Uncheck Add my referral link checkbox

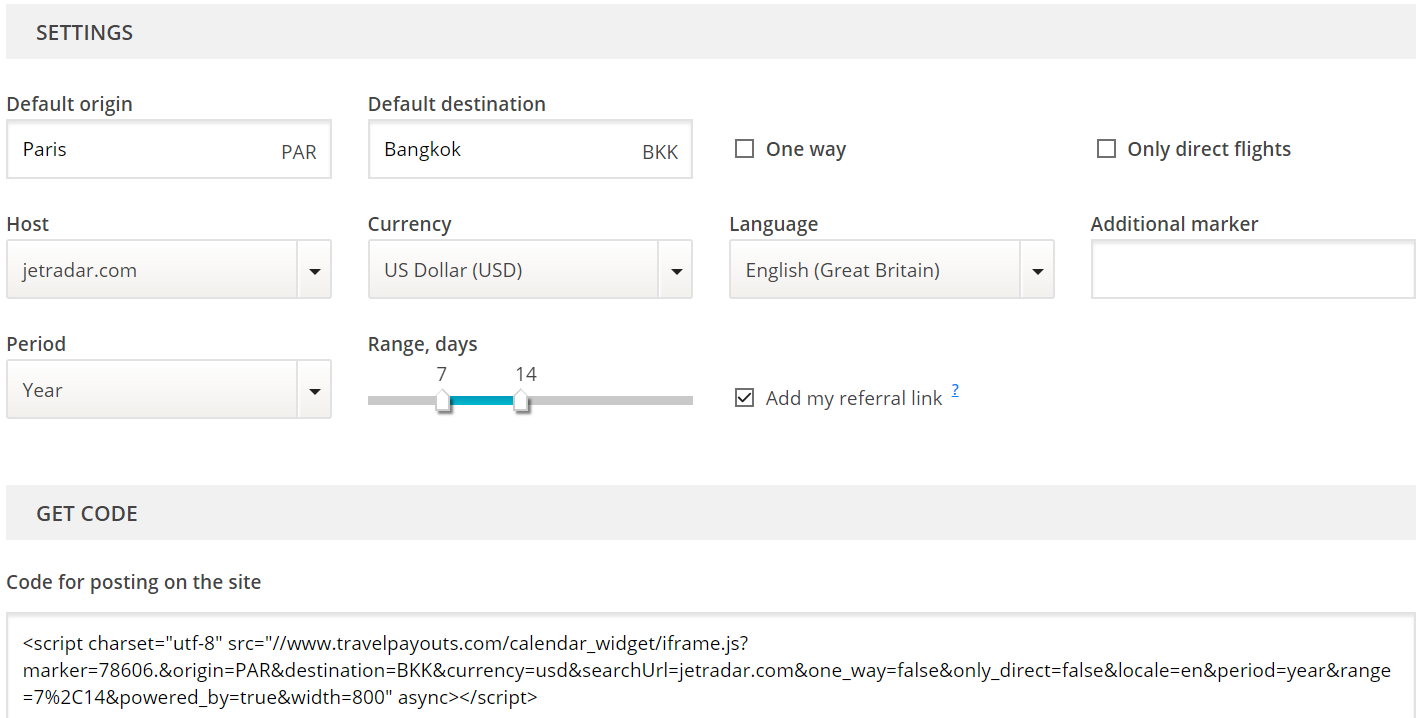pos(744,398)
